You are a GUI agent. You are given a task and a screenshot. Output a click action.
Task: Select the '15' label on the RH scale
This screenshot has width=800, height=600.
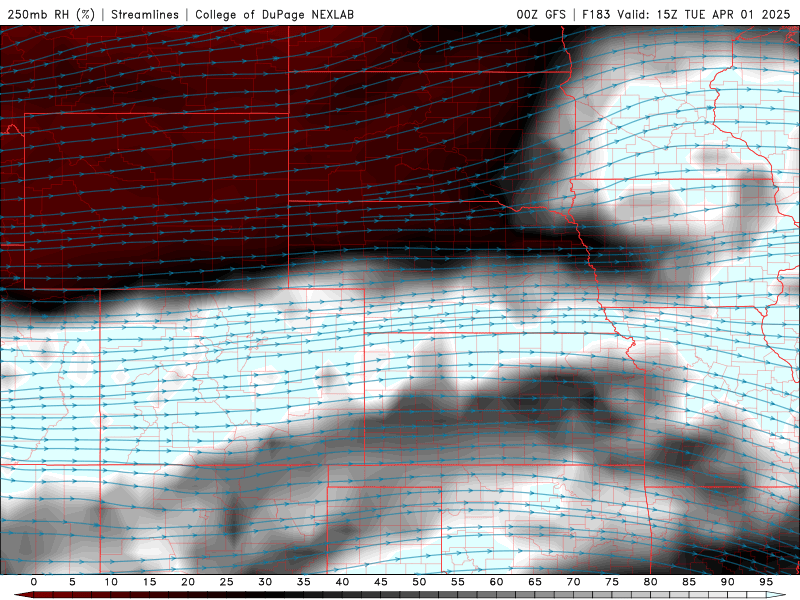pos(149,582)
